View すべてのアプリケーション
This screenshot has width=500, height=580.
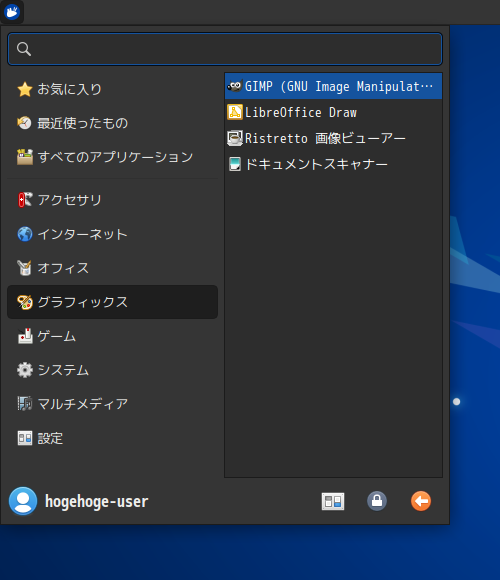coord(112,157)
